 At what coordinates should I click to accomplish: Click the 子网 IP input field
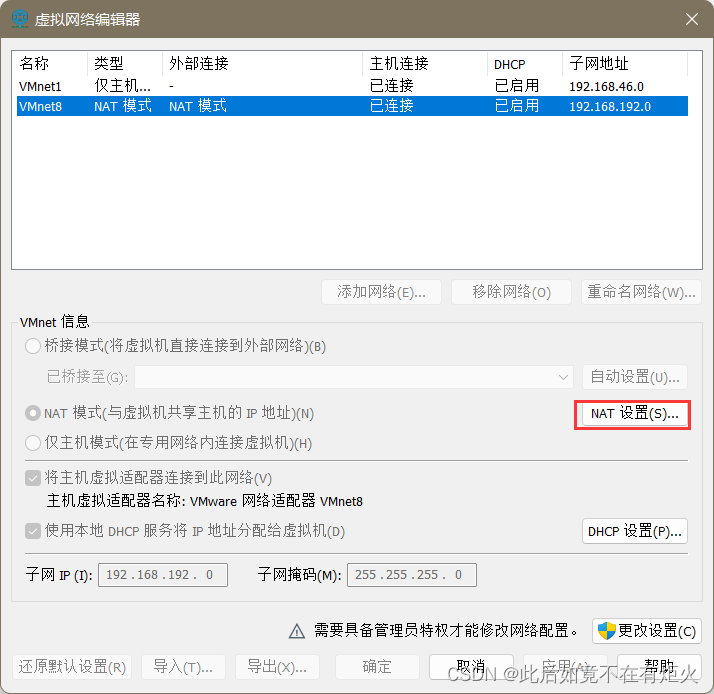point(163,575)
